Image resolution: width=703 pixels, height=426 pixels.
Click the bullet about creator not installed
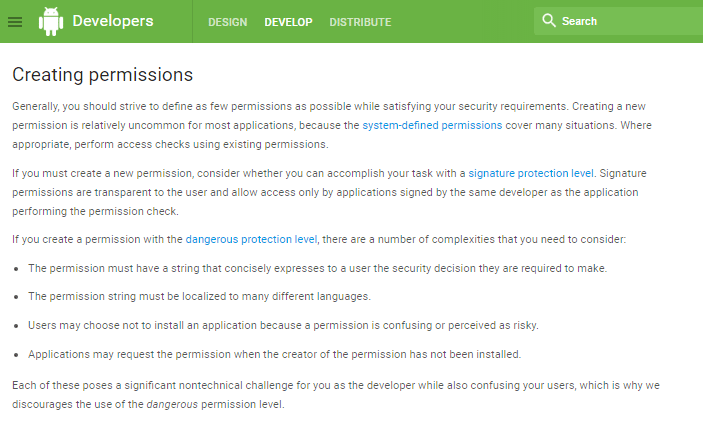274,354
